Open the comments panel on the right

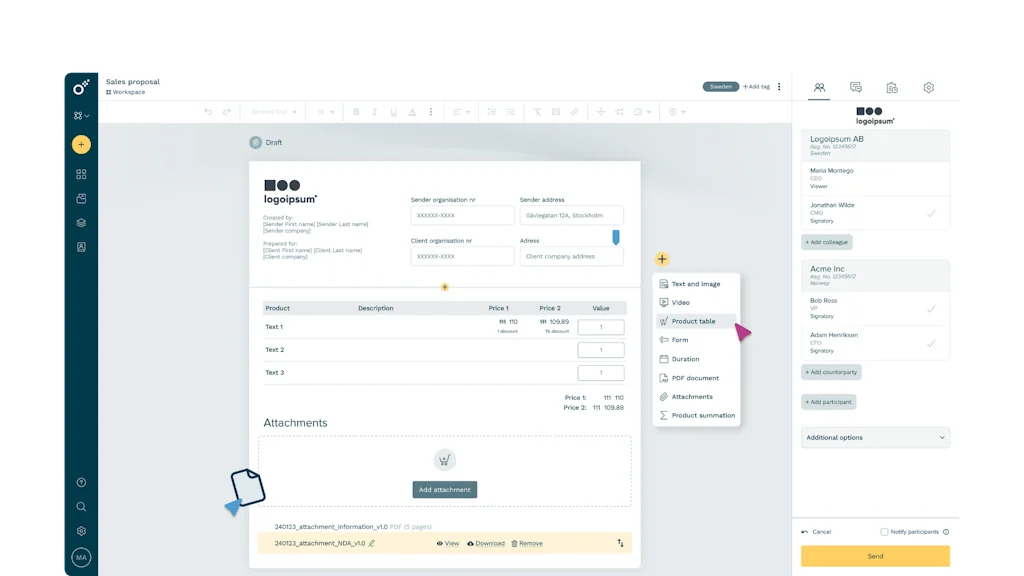point(855,88)
